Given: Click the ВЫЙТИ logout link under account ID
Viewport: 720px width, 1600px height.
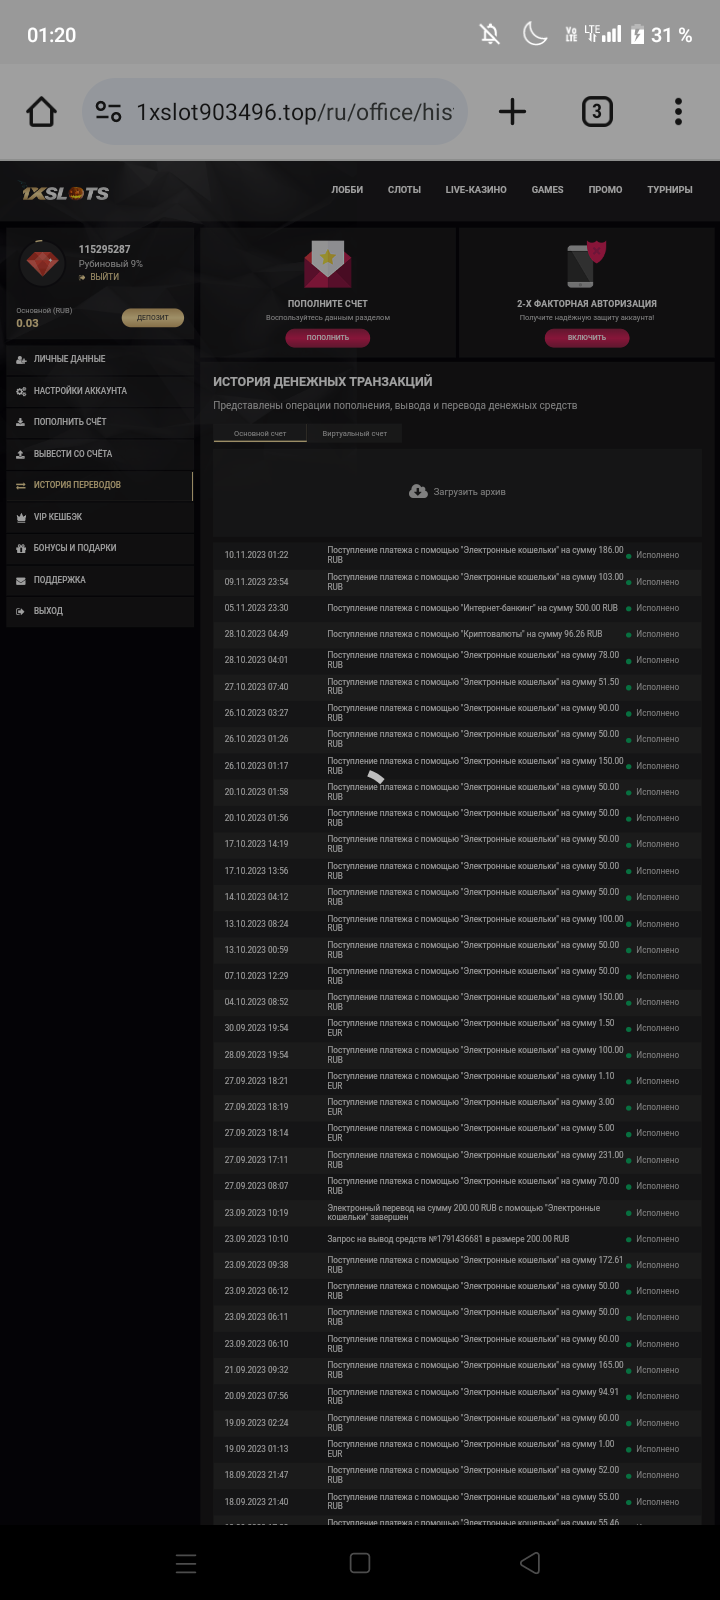Looking at the screenshot, I should tap(104, 277).
